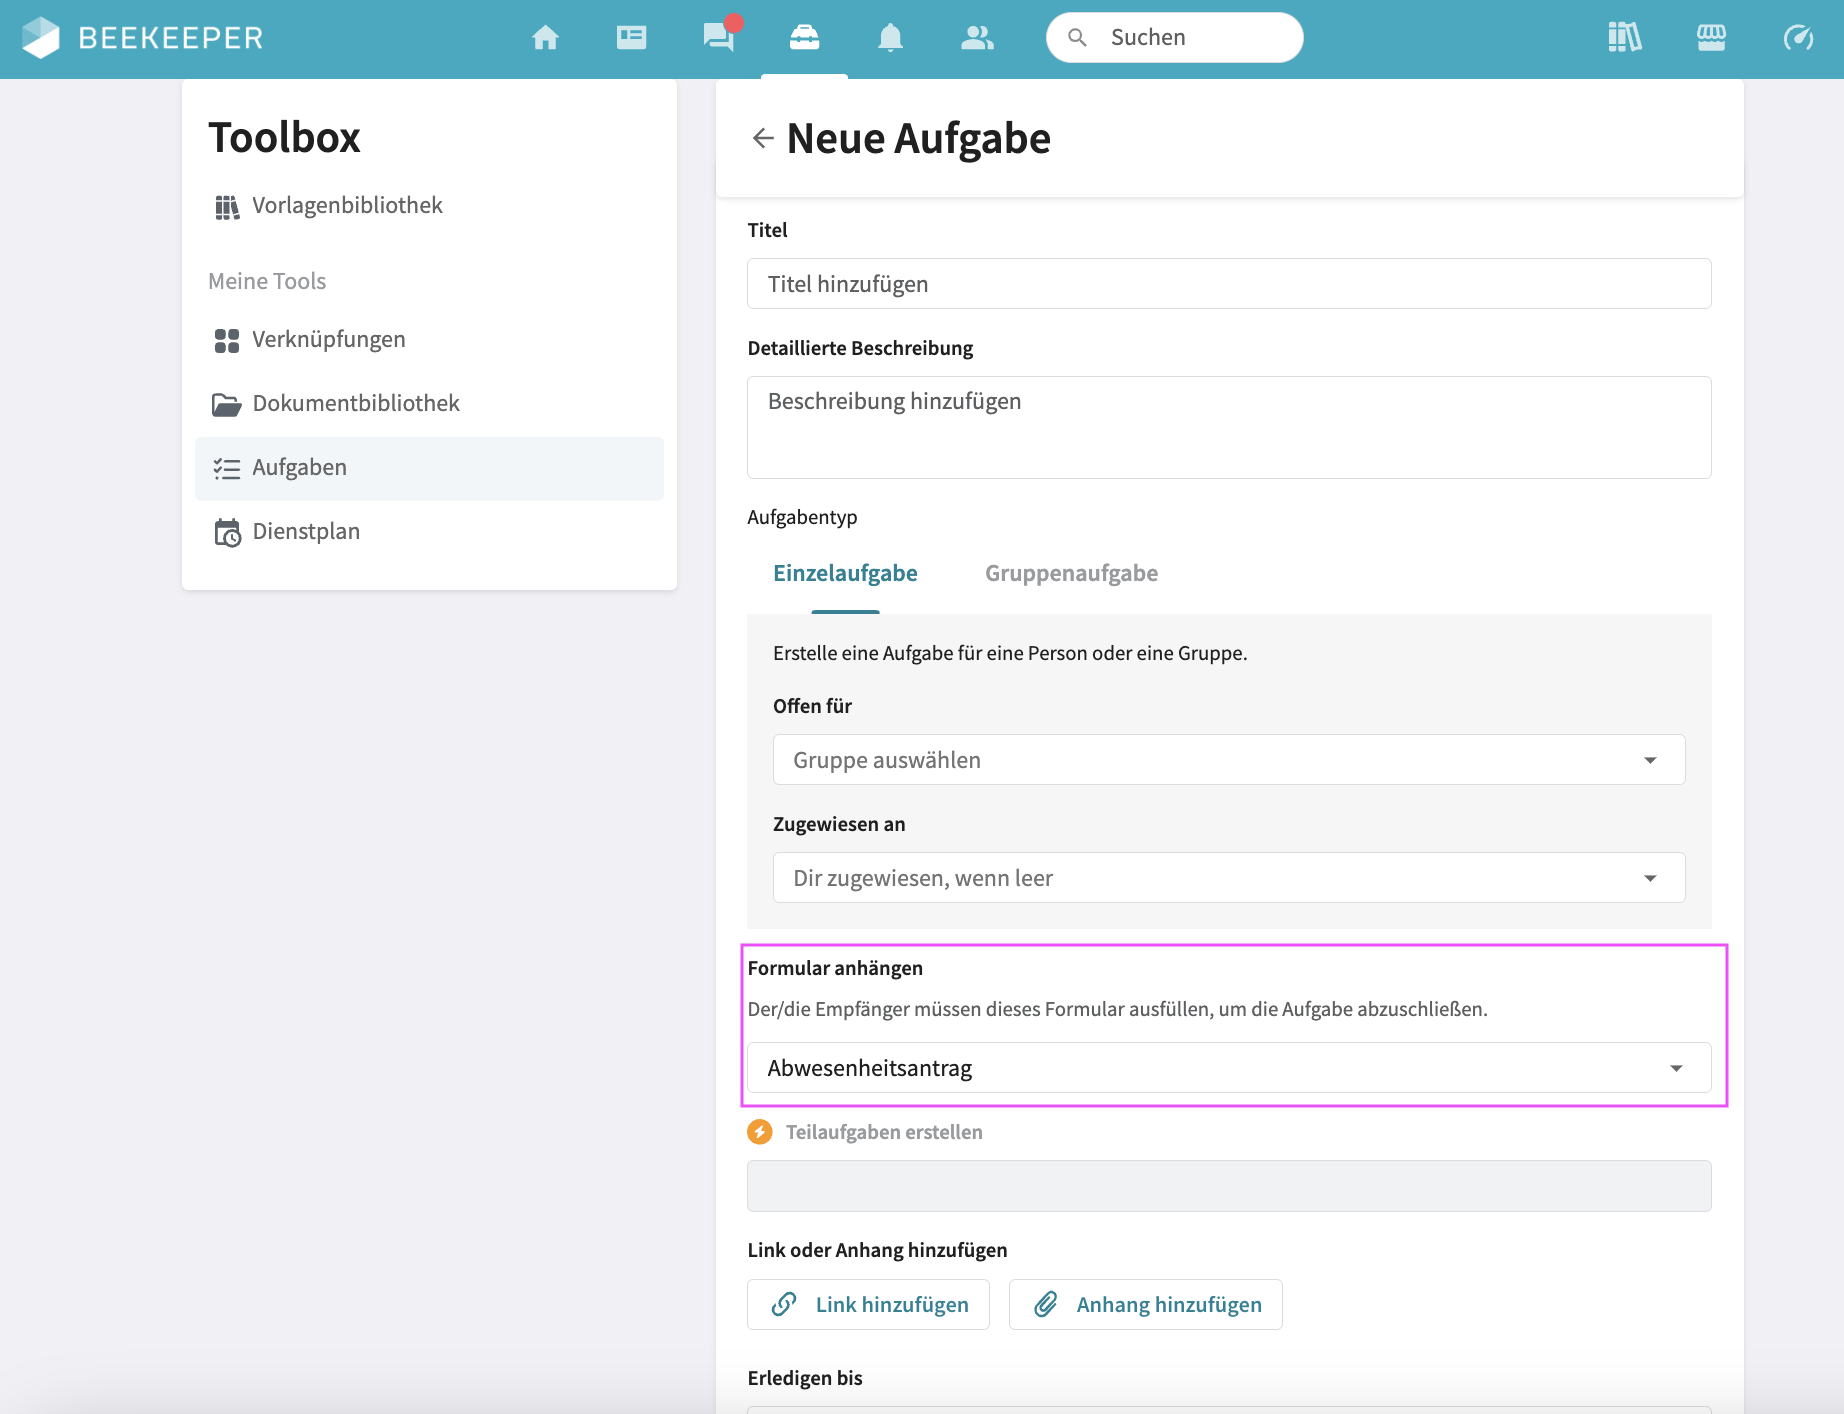Switch to the Gruppenaufgabe tab
This screenshot has height=1414, width=1844.
[x=1071, y=573]
